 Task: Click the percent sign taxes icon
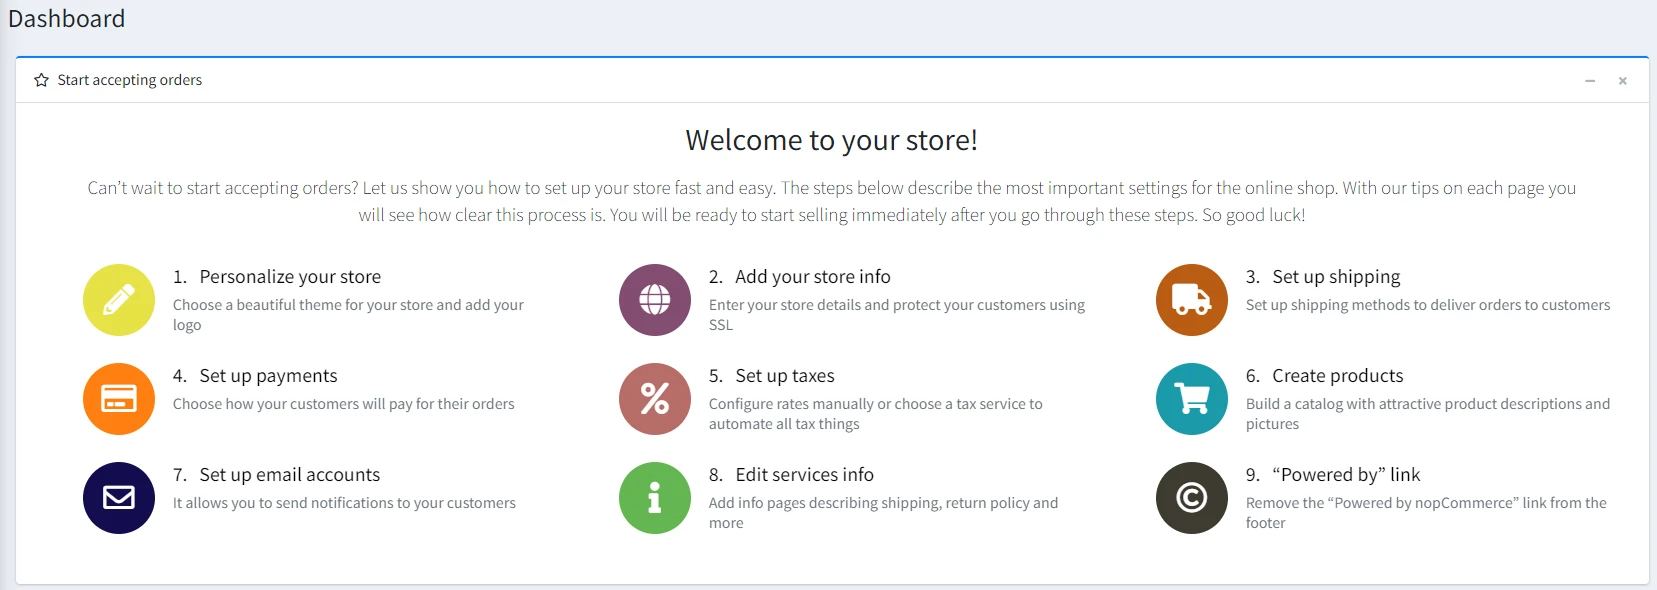coord(655,399)
